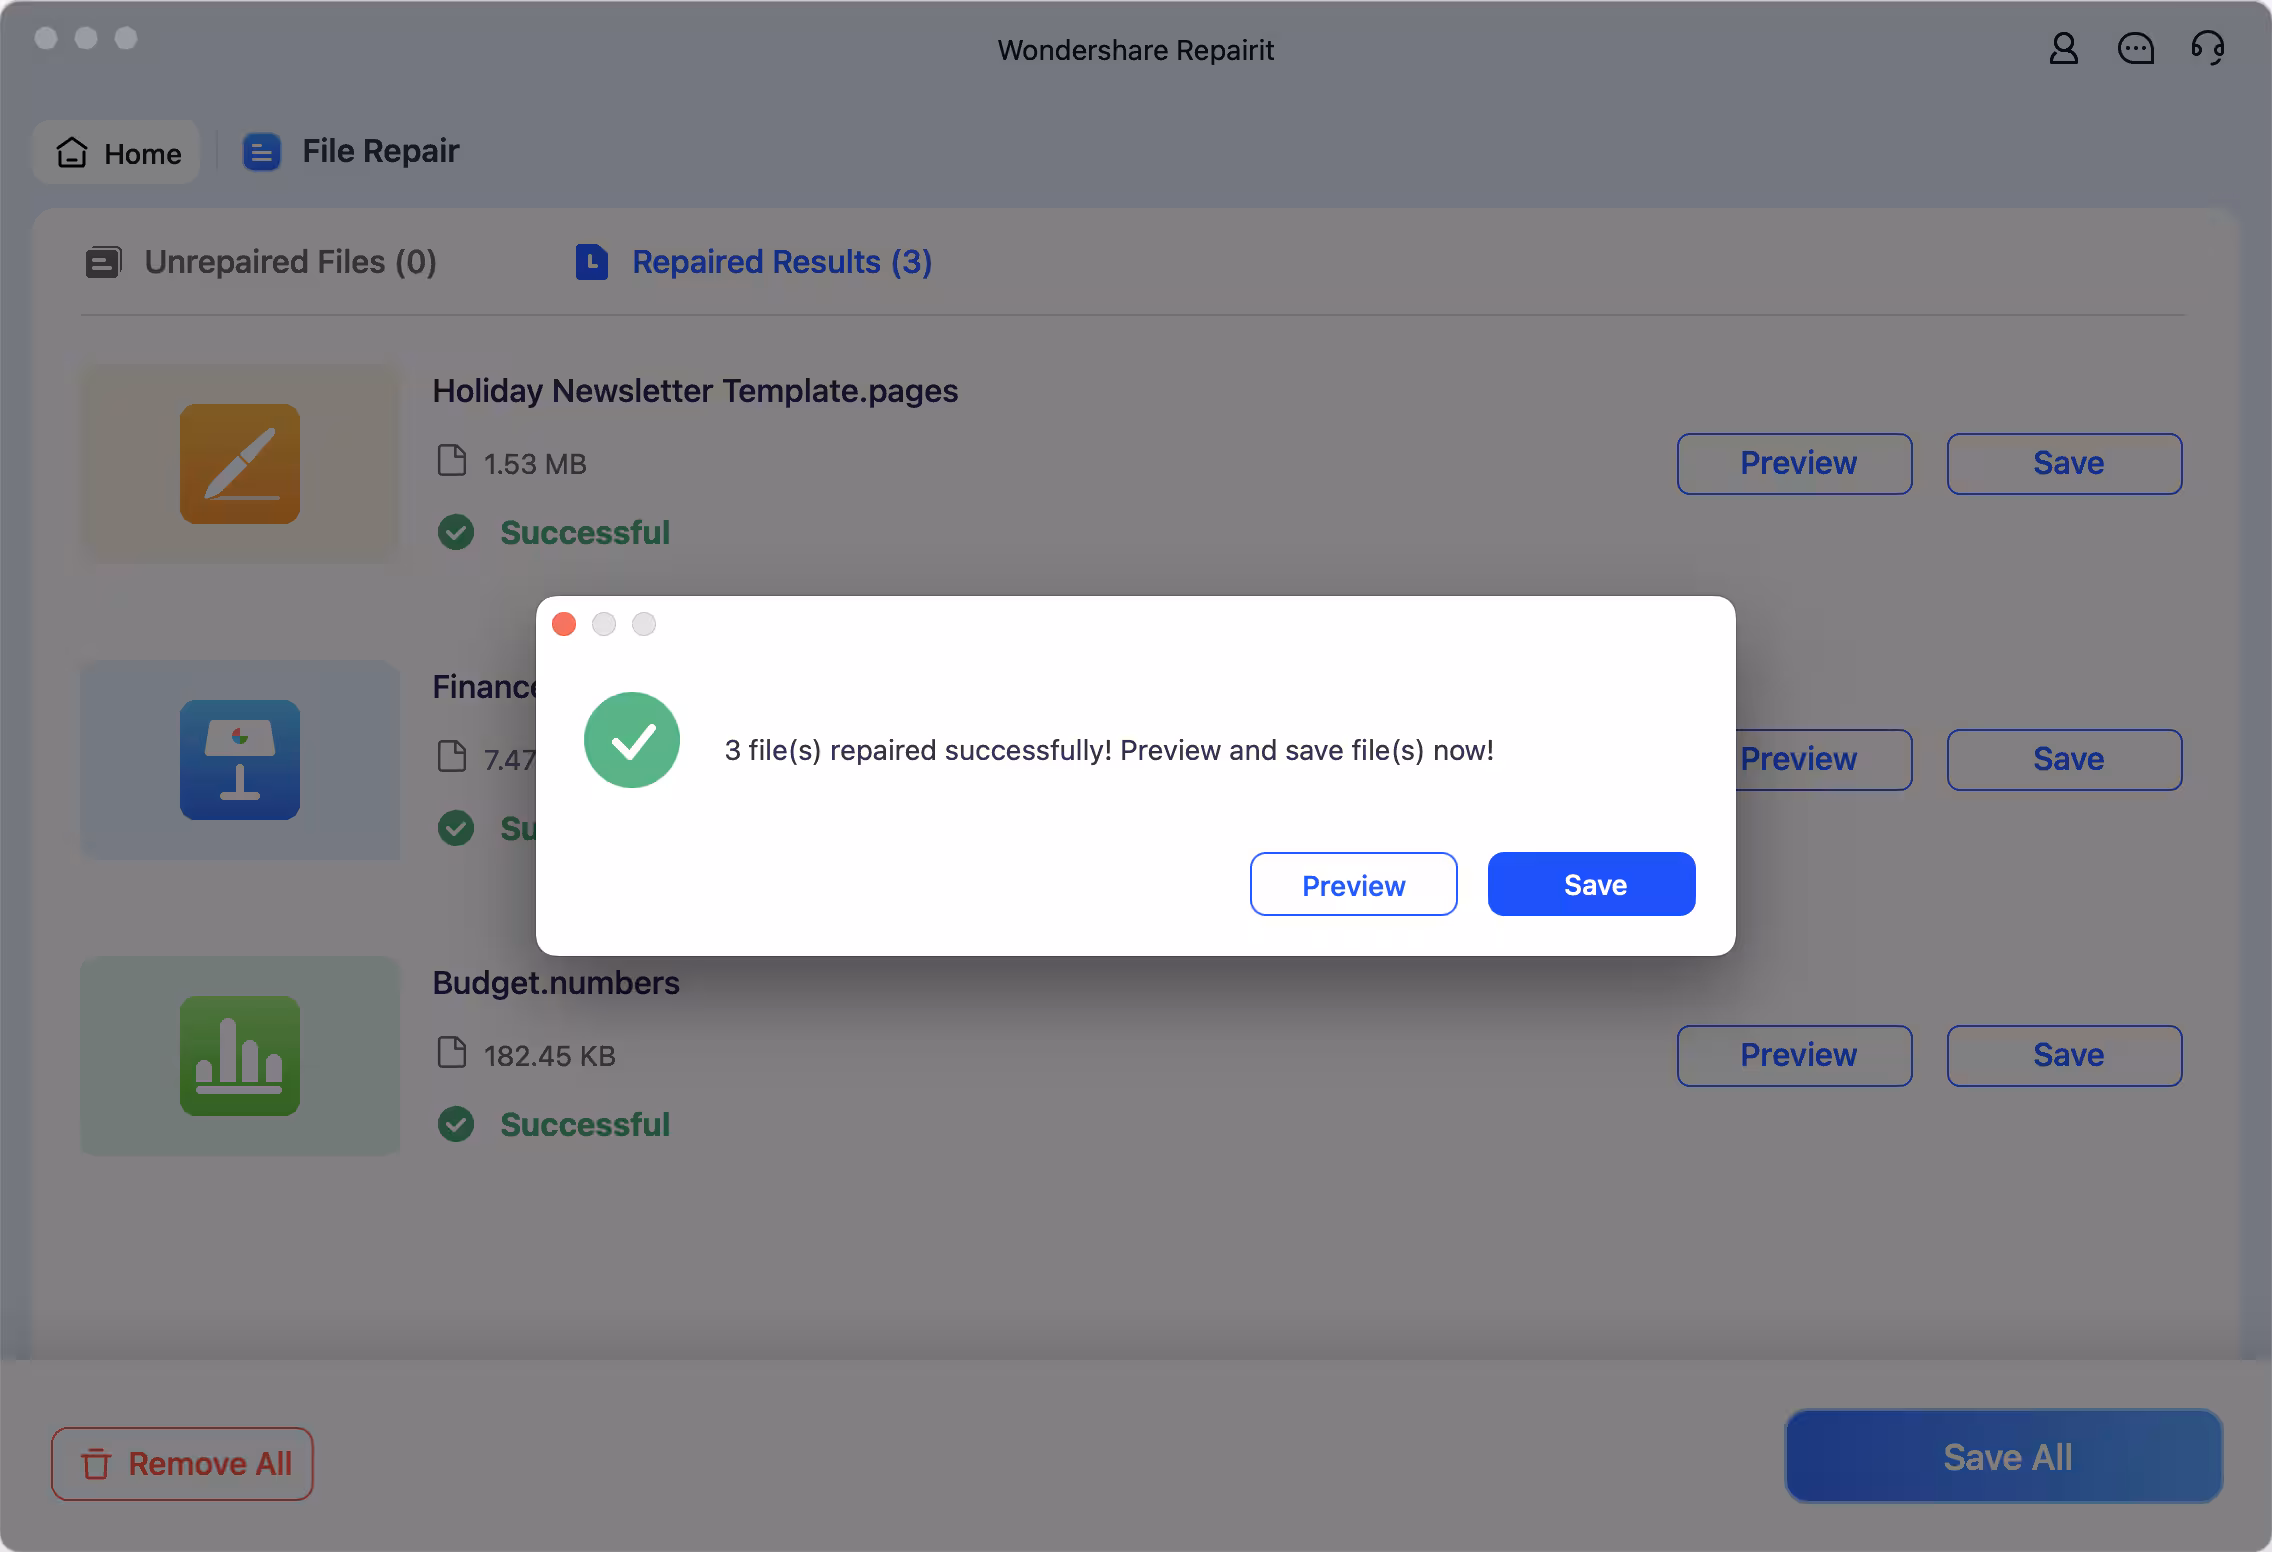This screenshot has width=2272, height=1552.
Task: Click the repaired files success message text
Action: pyautogui.click(x=1109, y=750)
